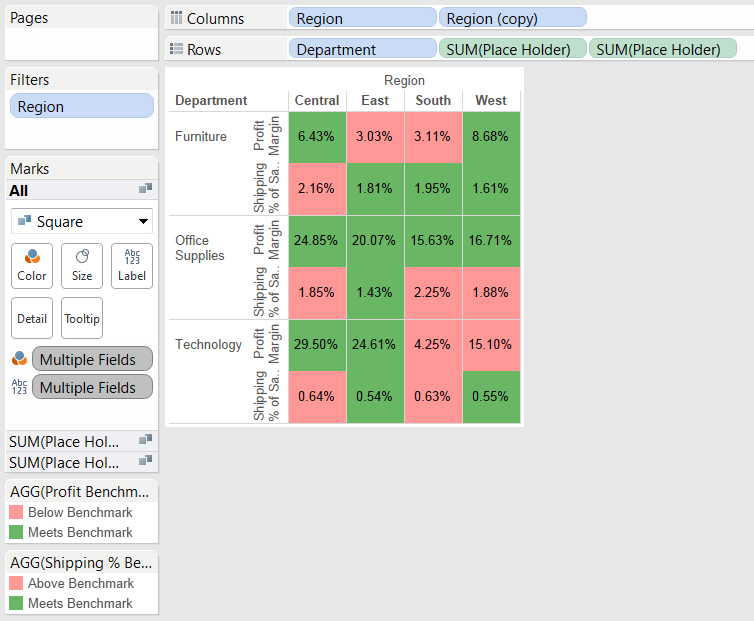Open the Color marks card button

click(x=32, y=266)
